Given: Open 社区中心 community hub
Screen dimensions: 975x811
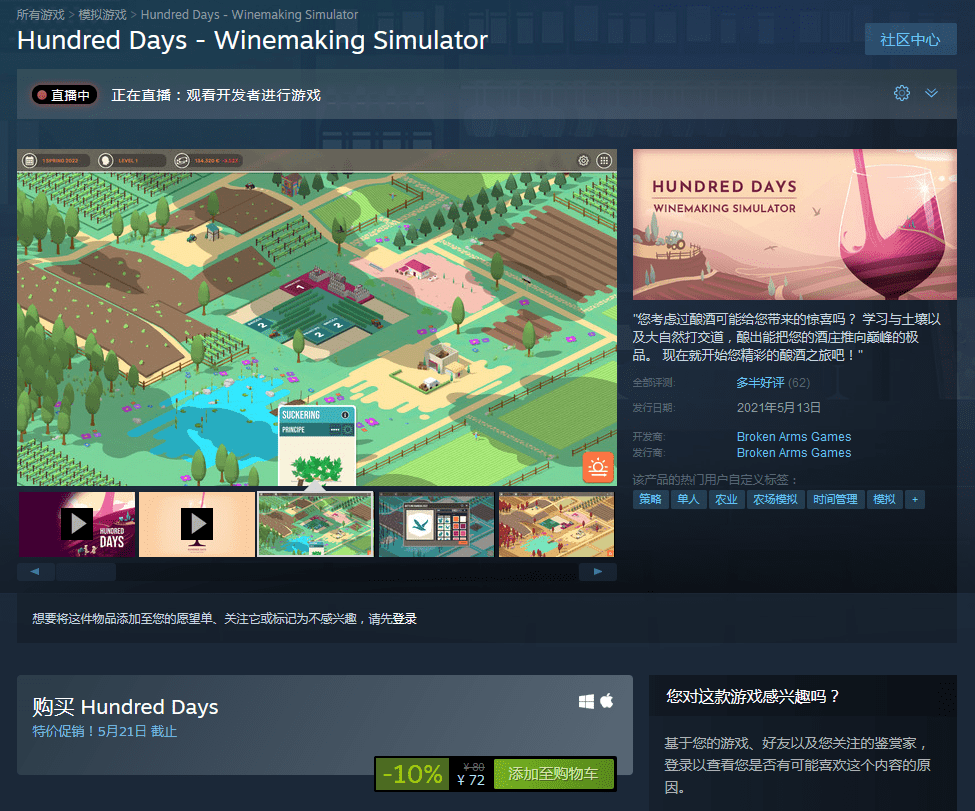Looking at the screenshot, I should pyautogui.click(x=910, y=40).
